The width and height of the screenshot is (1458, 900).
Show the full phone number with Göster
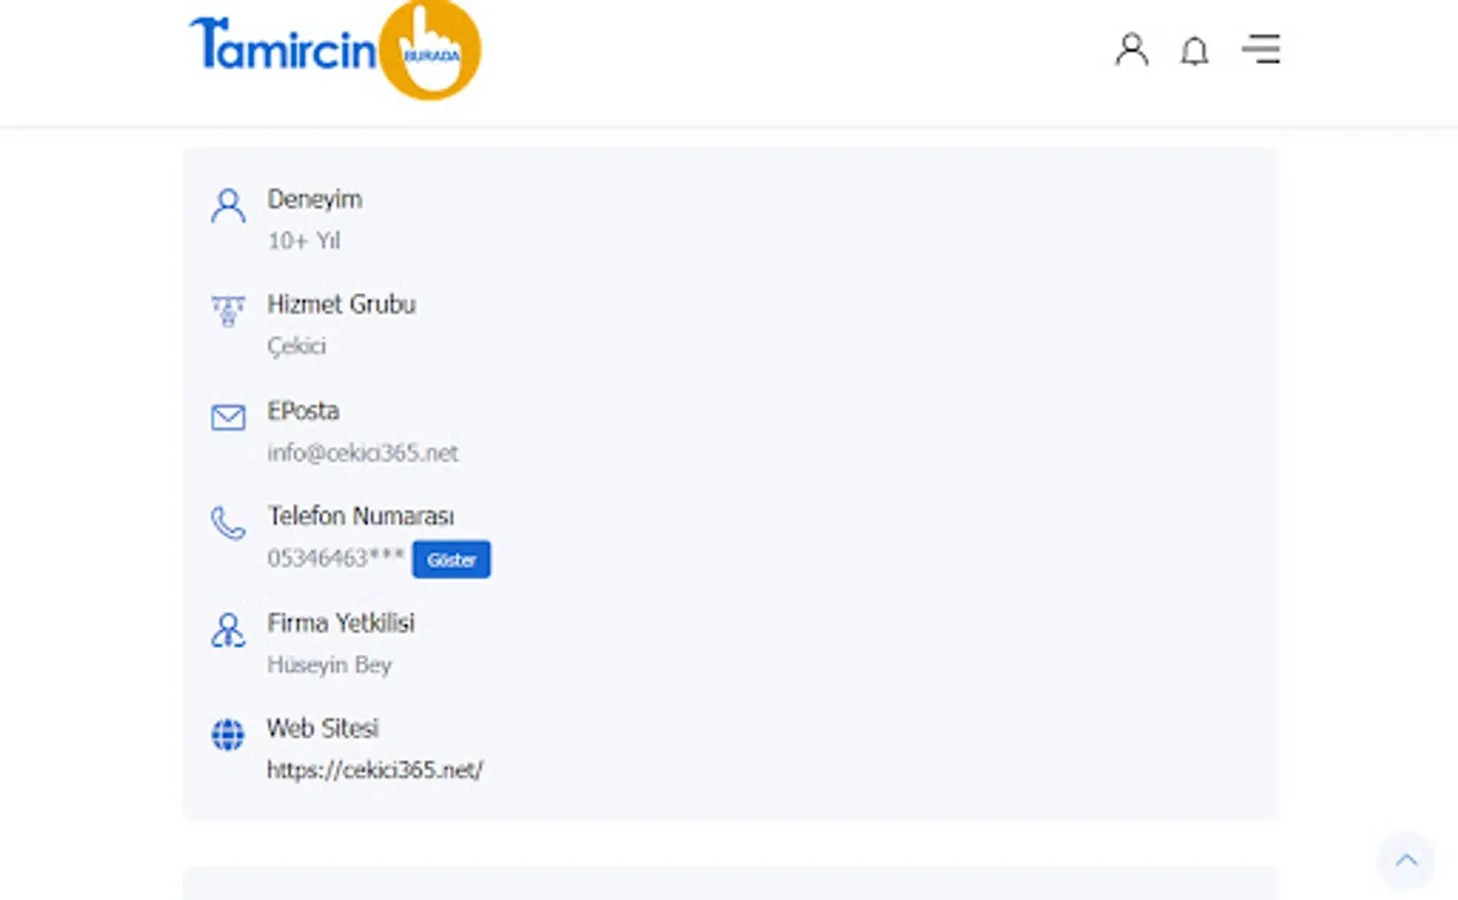(x=451, y=560)
